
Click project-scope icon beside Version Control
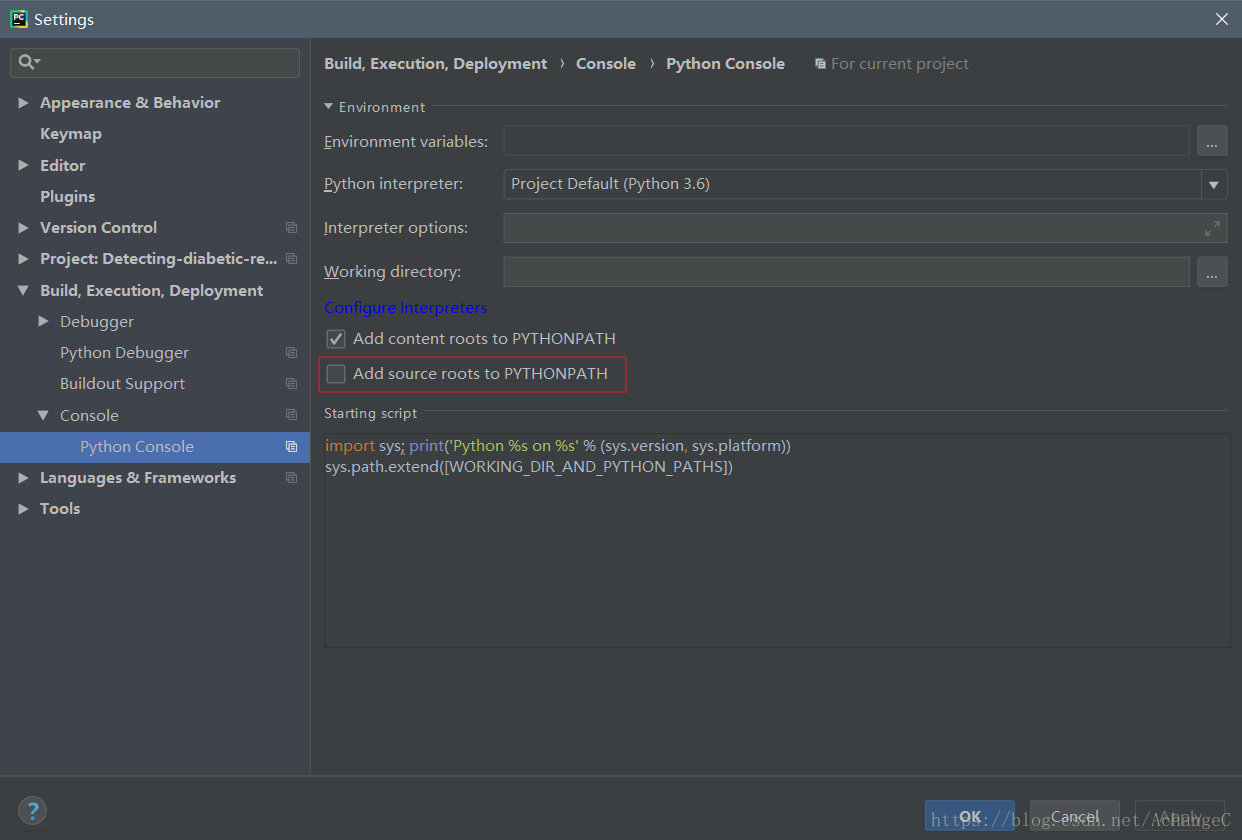coord(291,228)
